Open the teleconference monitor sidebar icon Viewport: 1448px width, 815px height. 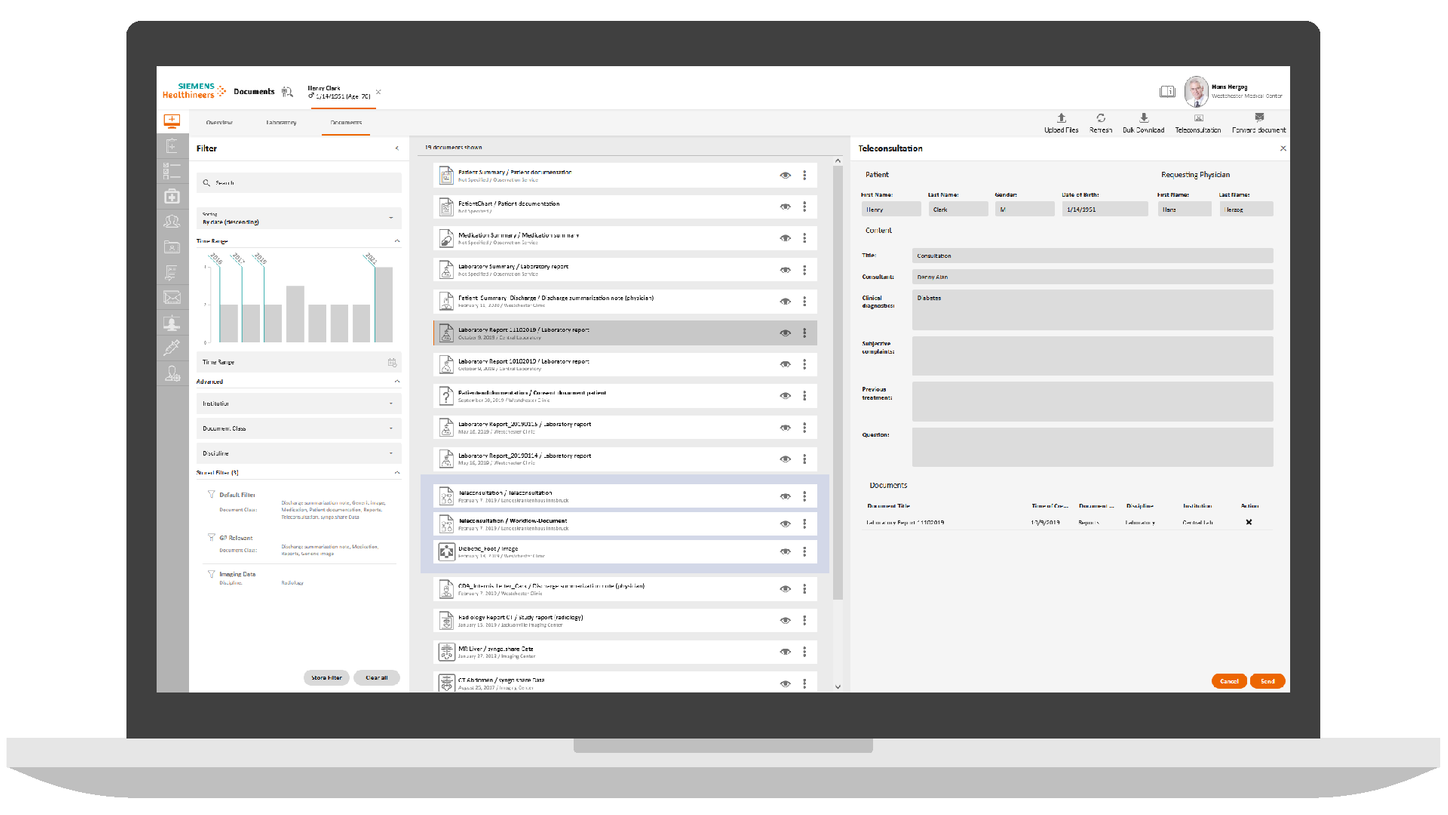click(x=172, y=322)
